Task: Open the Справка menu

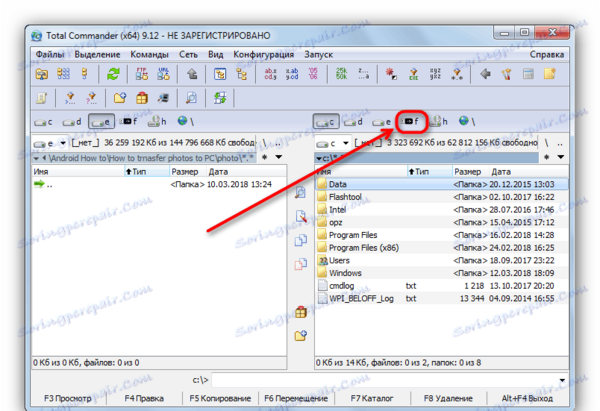Action: point(547,55)
